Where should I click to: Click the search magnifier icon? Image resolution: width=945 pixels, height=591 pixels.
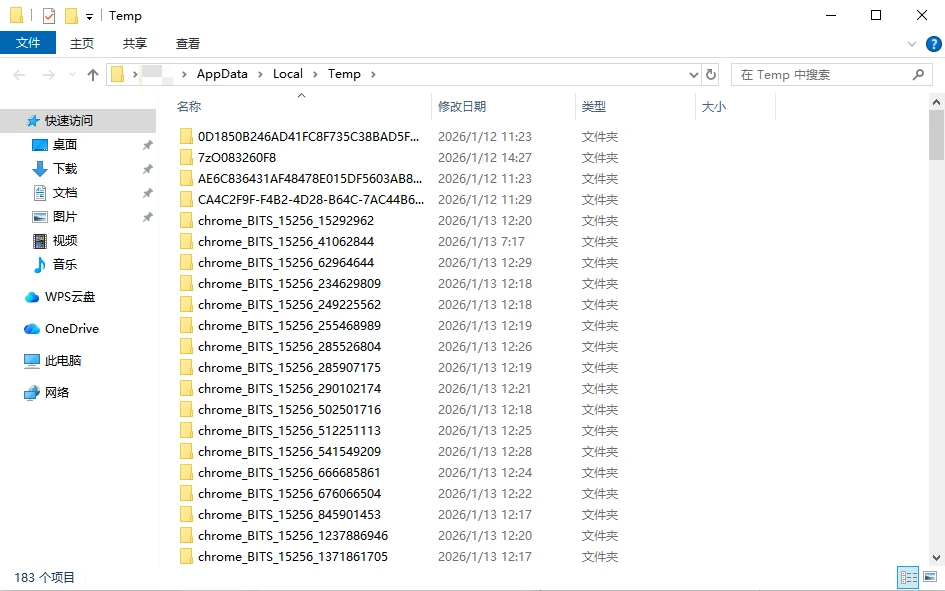pyautogui.click(x=918, y=75)
